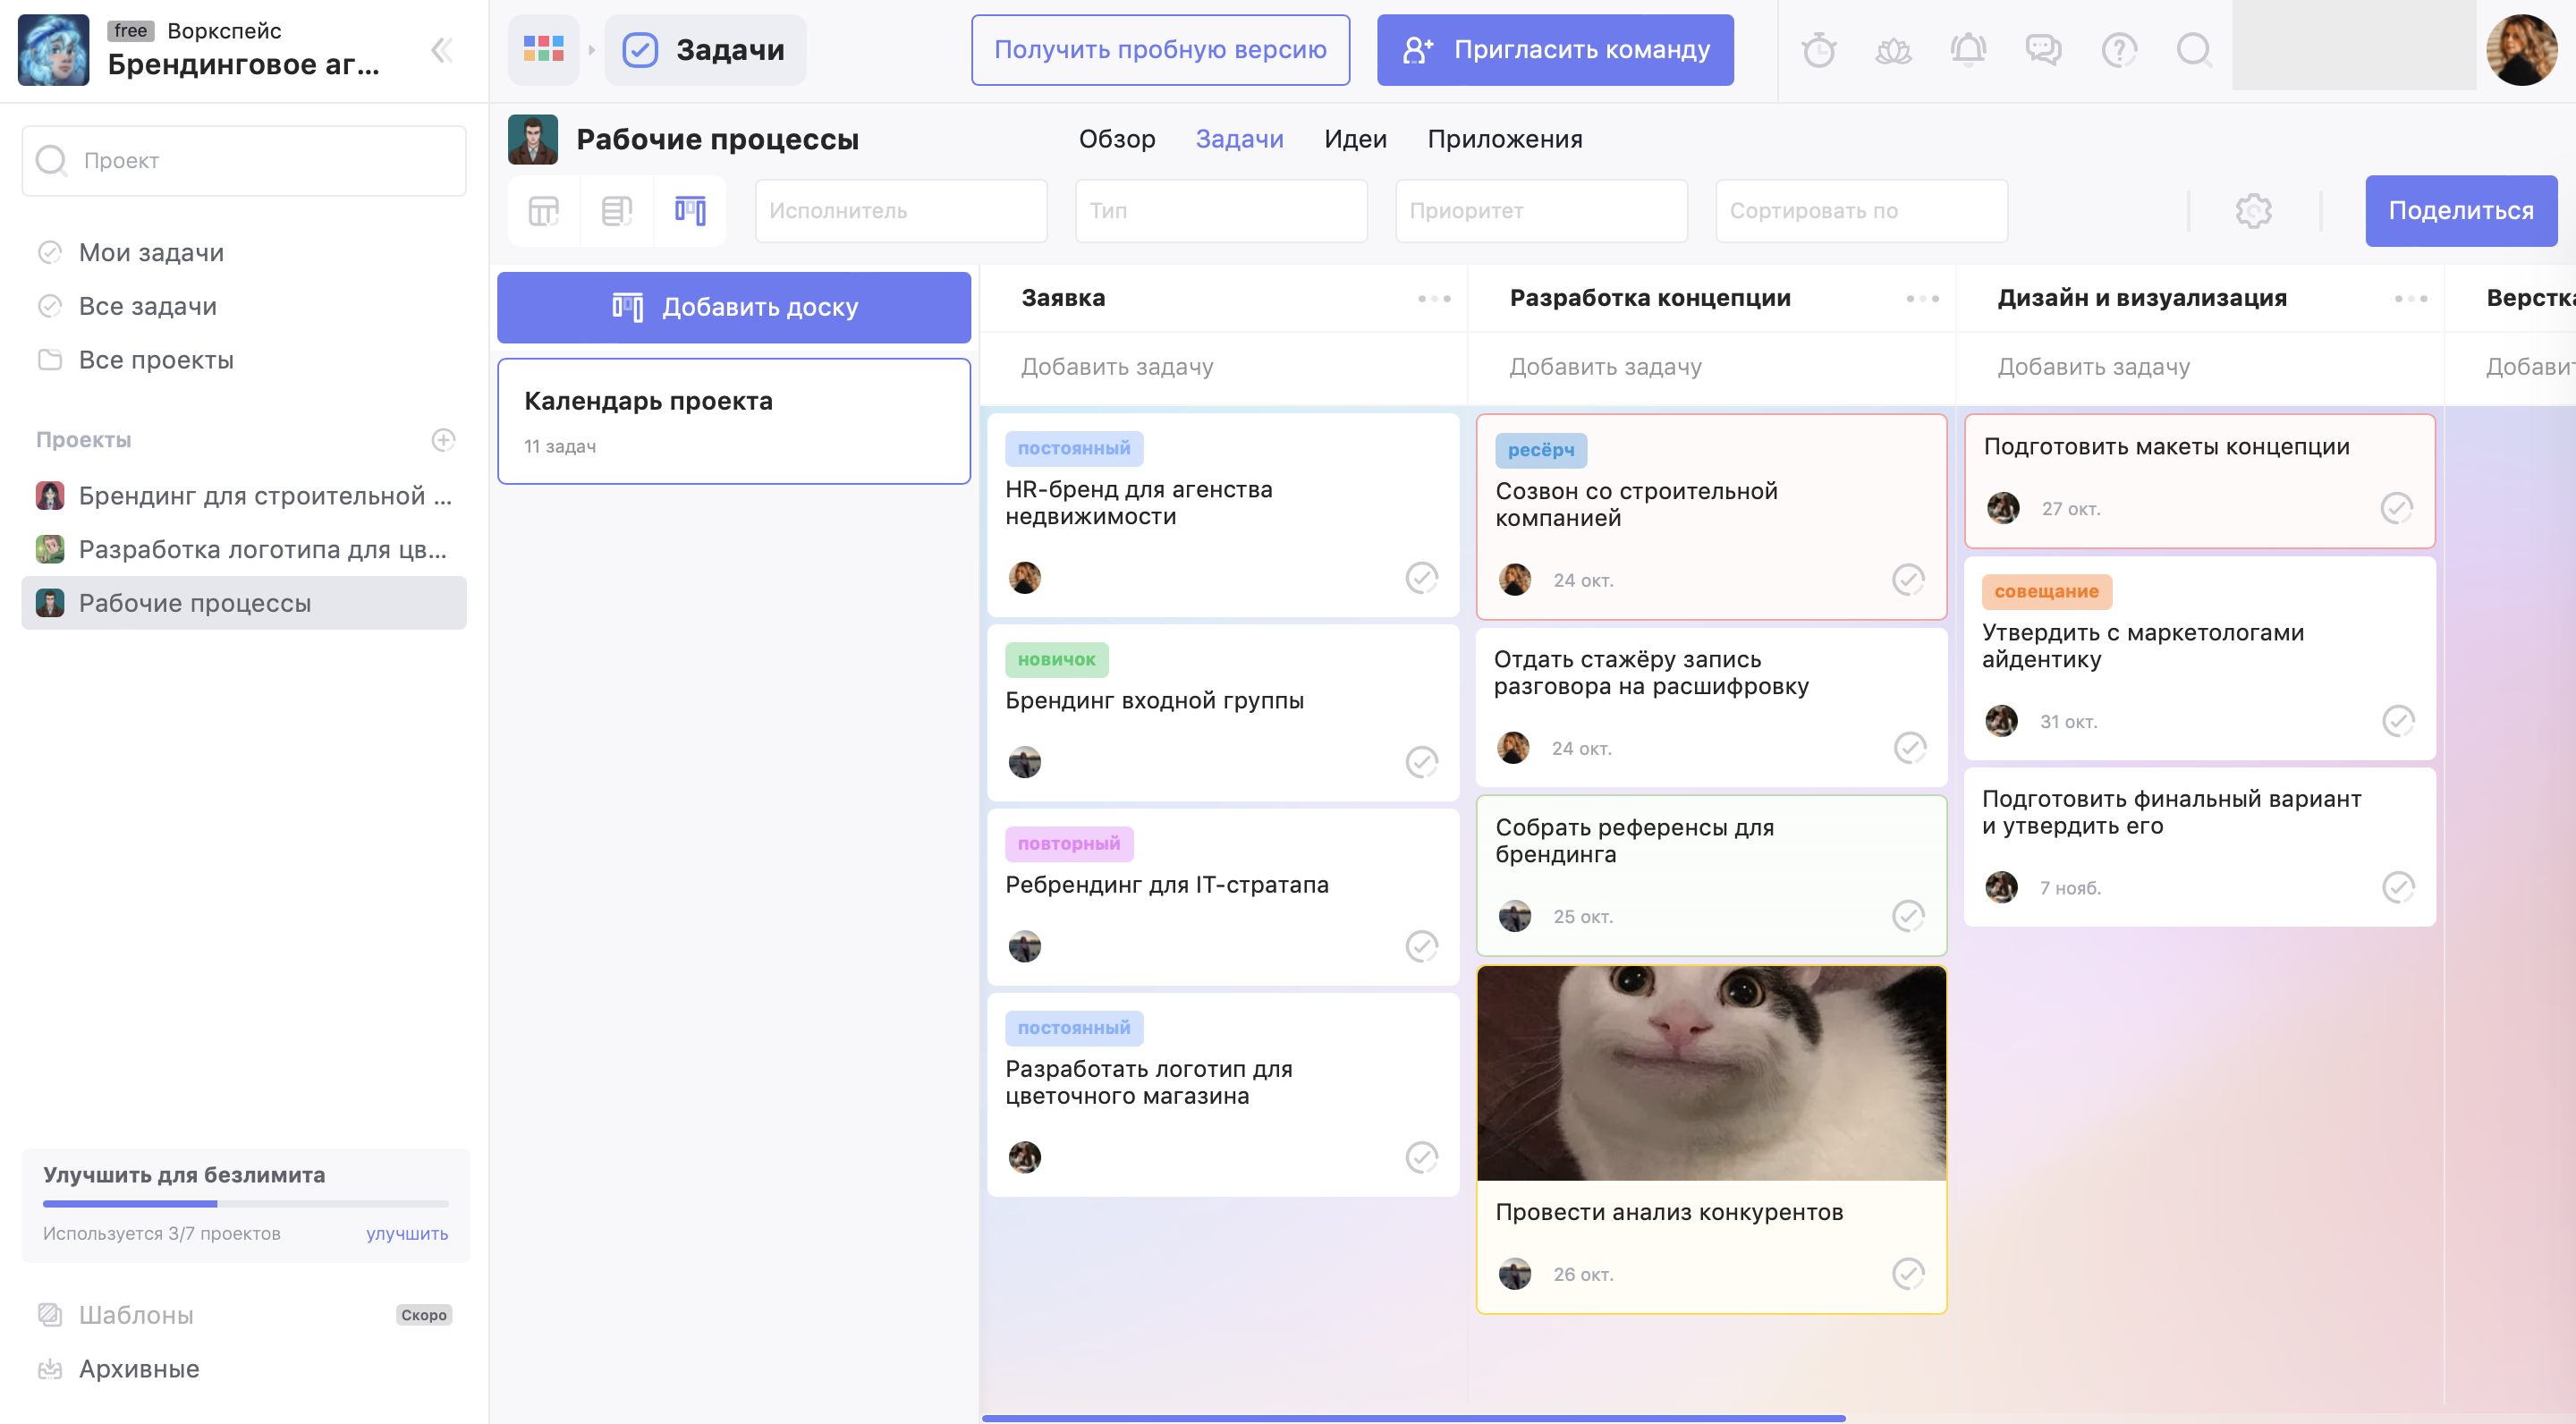Open the help question mark icon
Screen dimensions: 2576x1424
pos(2118,49)
